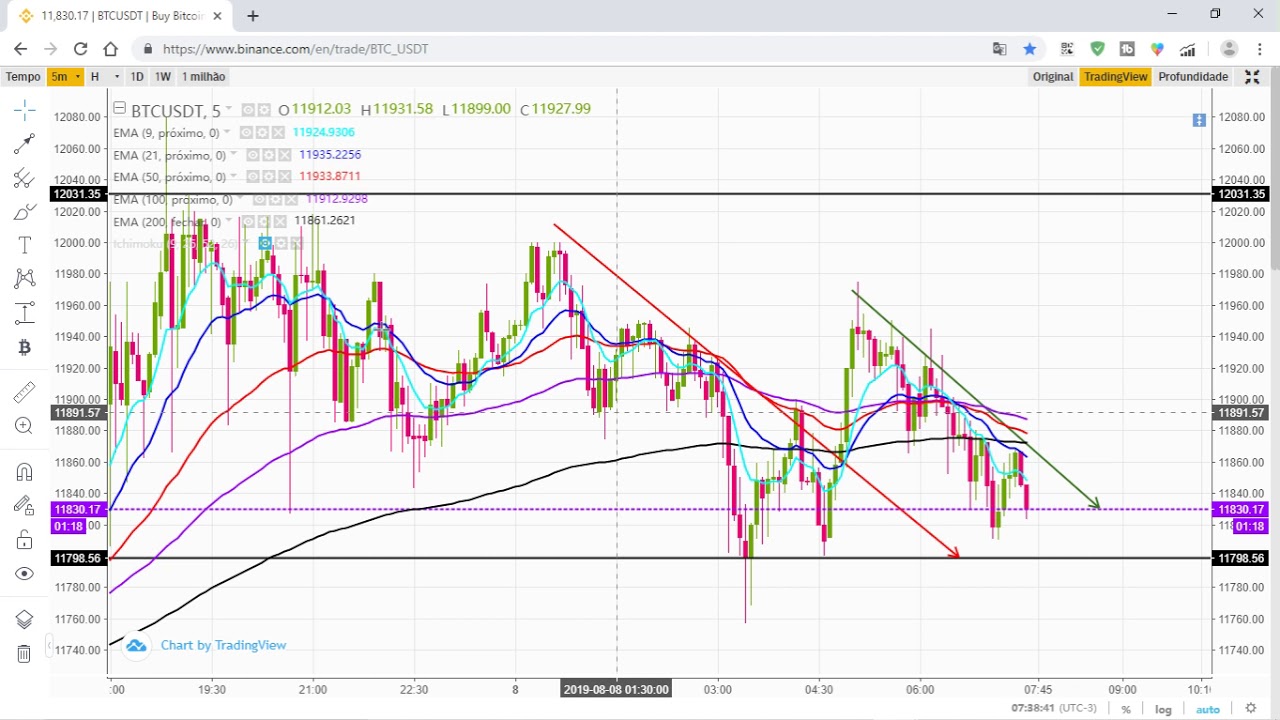The image size is (1280, 720).
Task: Remove the EMA 50 indicator
Action: point(285,177)
